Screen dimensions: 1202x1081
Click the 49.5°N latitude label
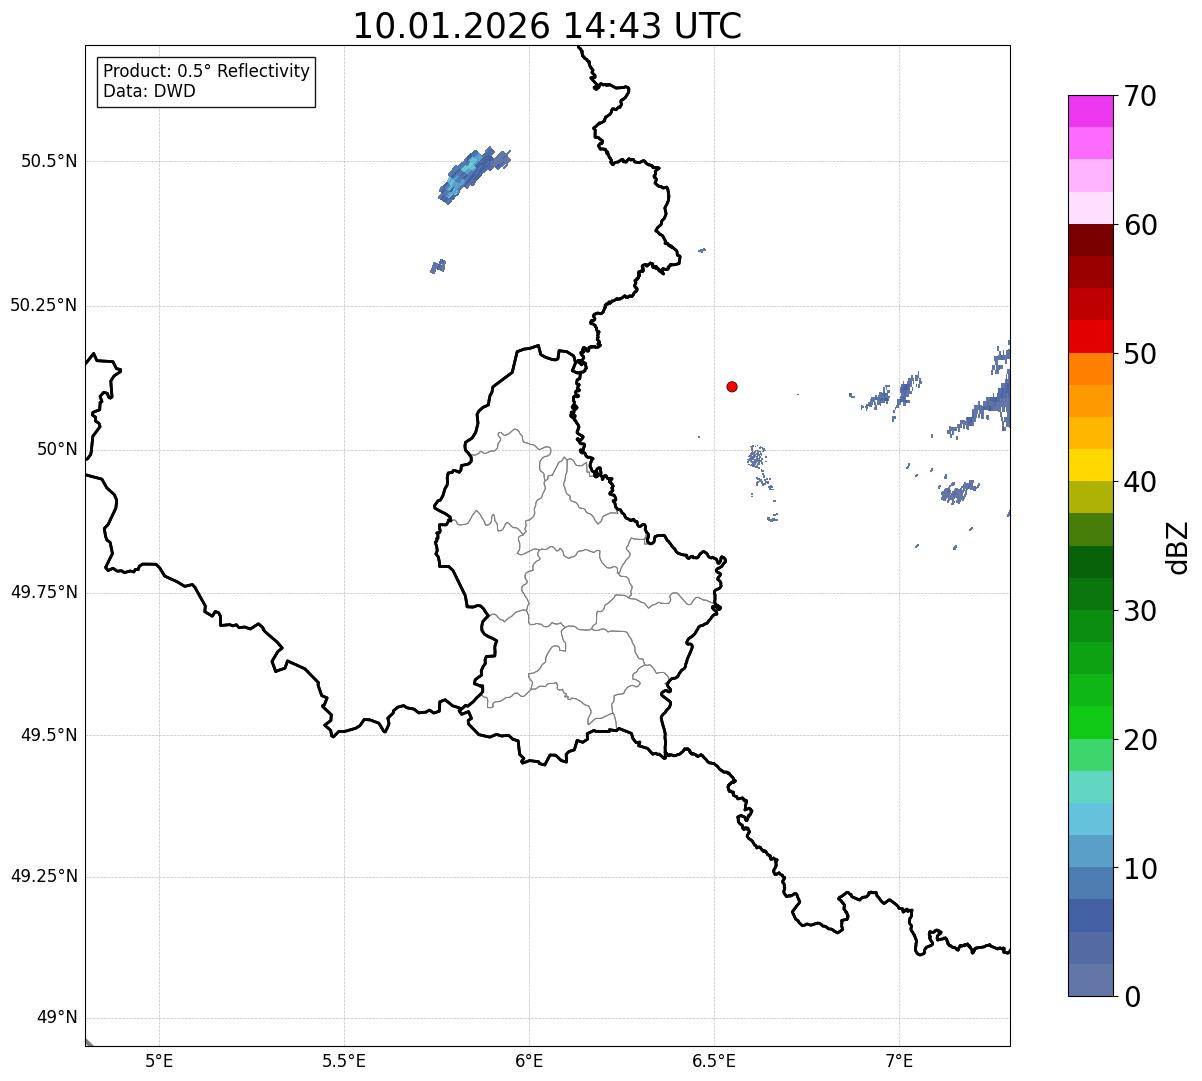point(48,735)
